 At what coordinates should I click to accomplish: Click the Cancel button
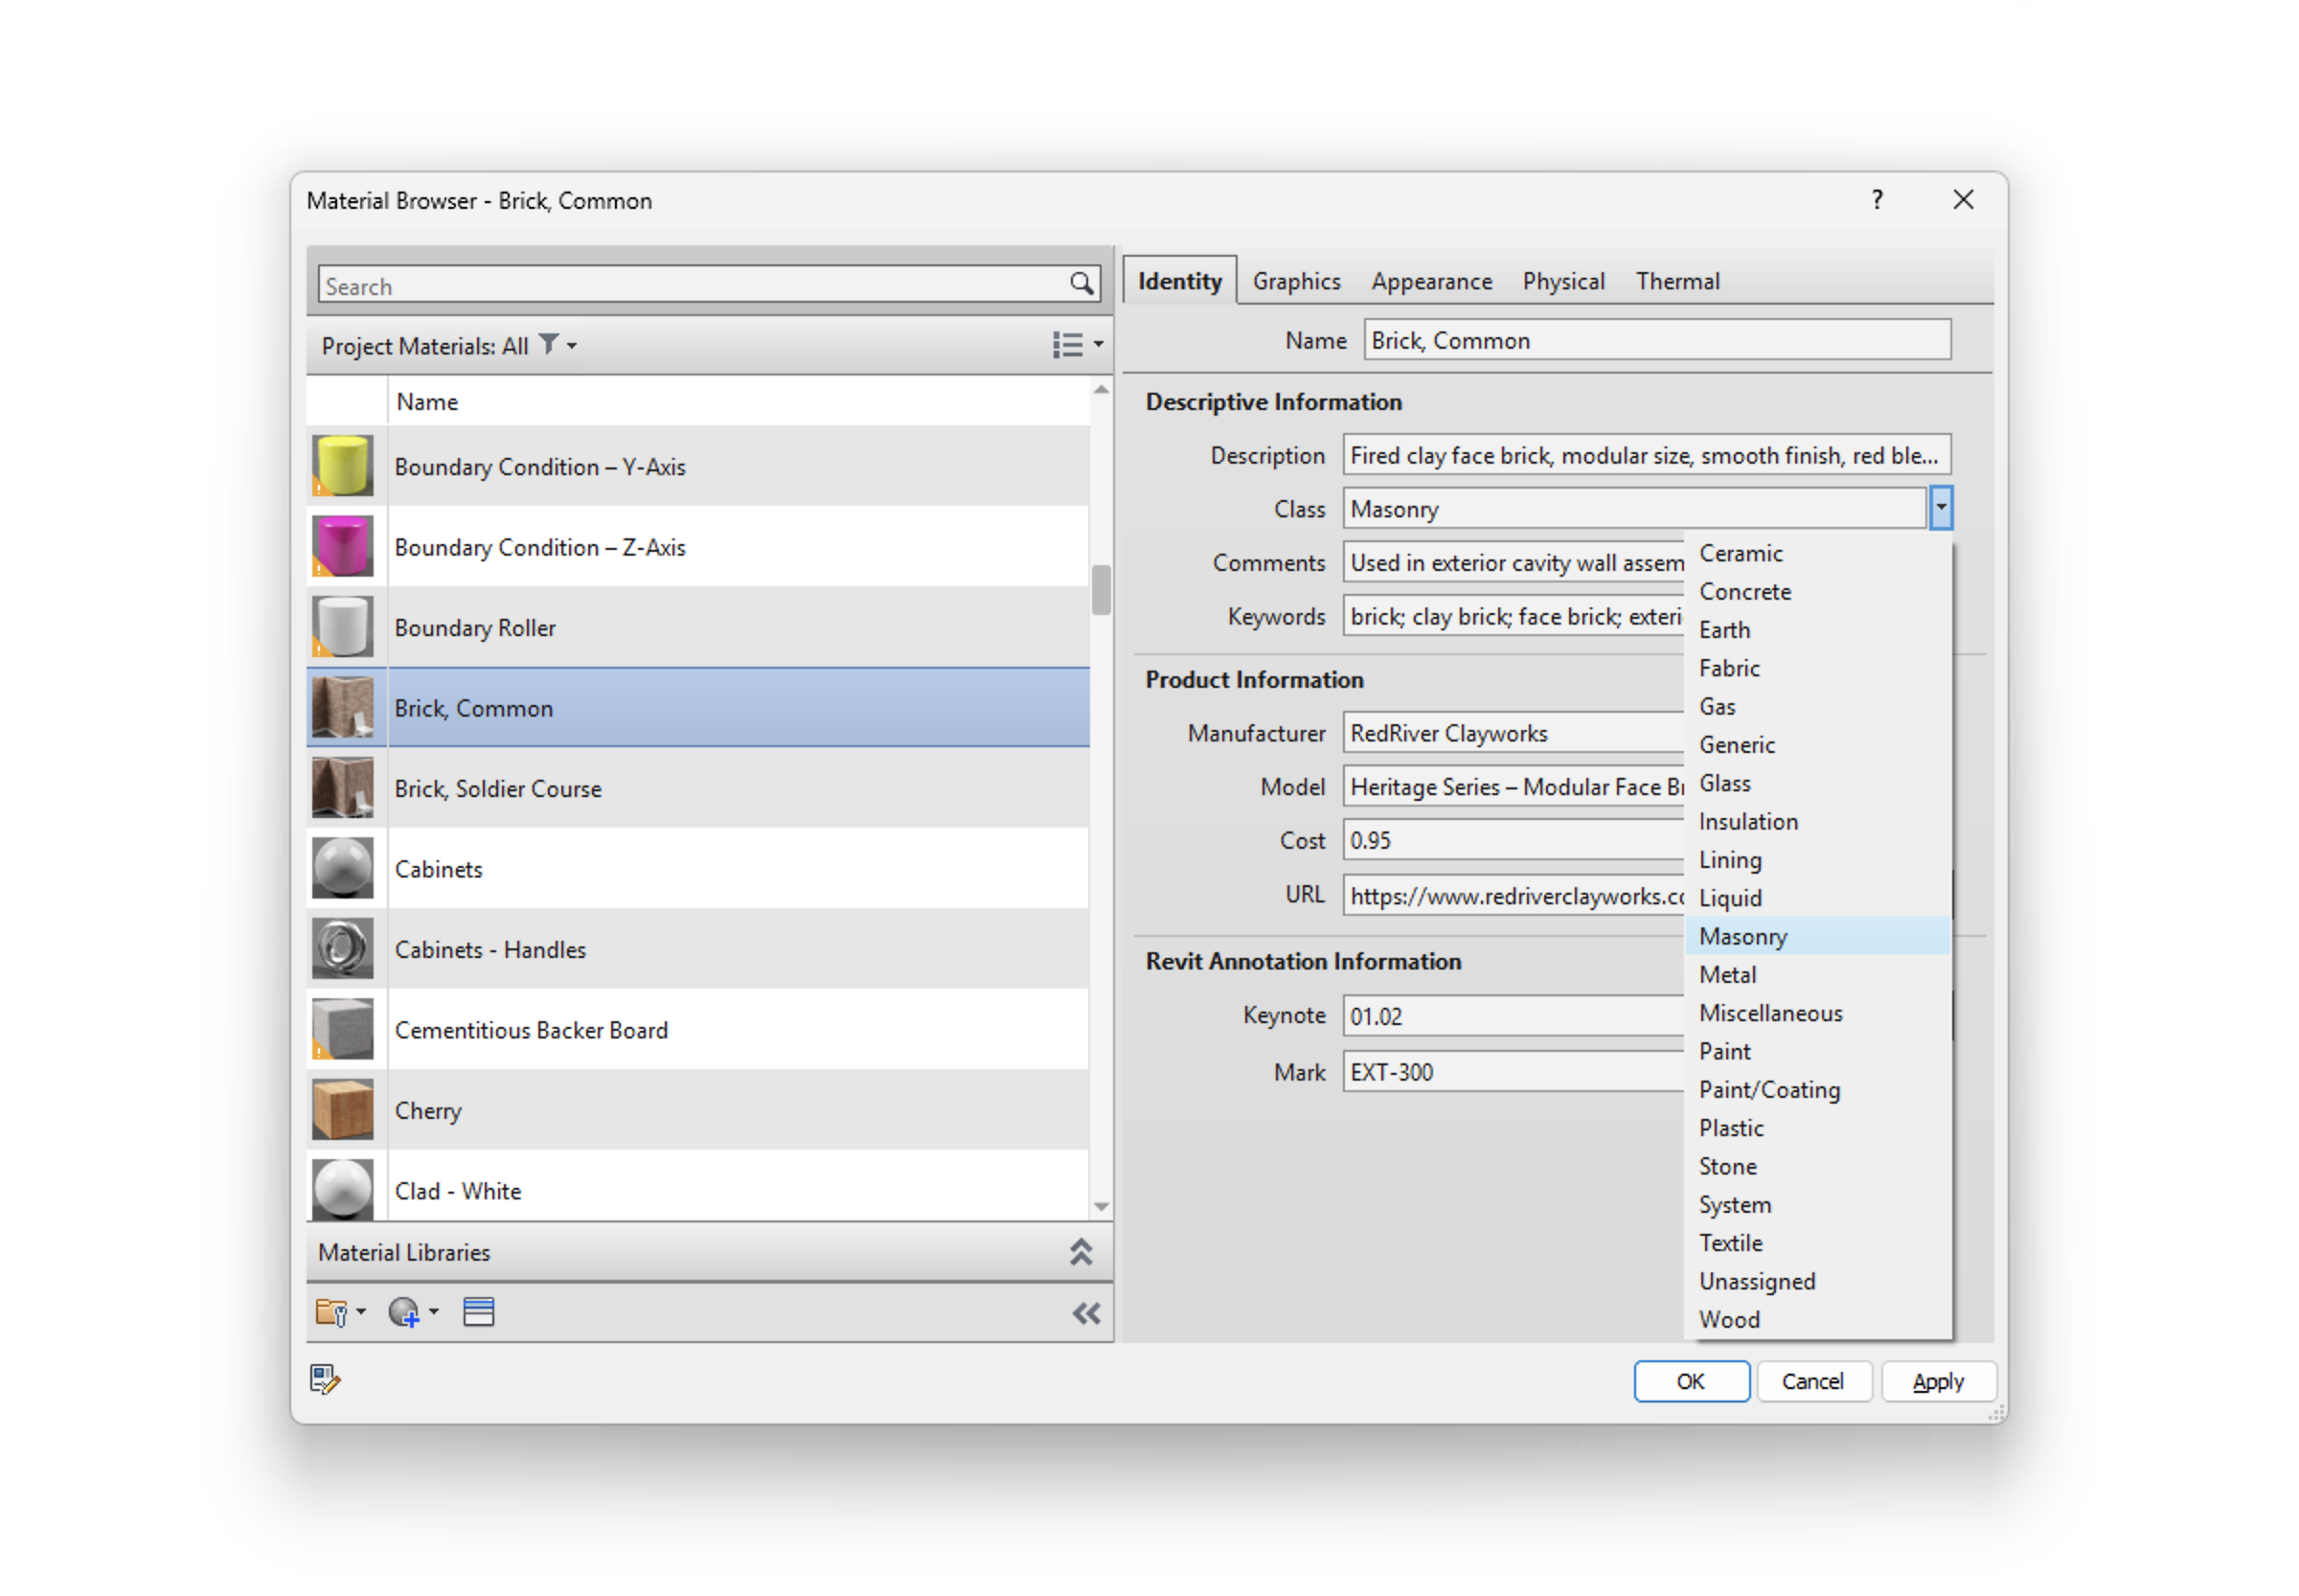click(x=1812, y=1380)
